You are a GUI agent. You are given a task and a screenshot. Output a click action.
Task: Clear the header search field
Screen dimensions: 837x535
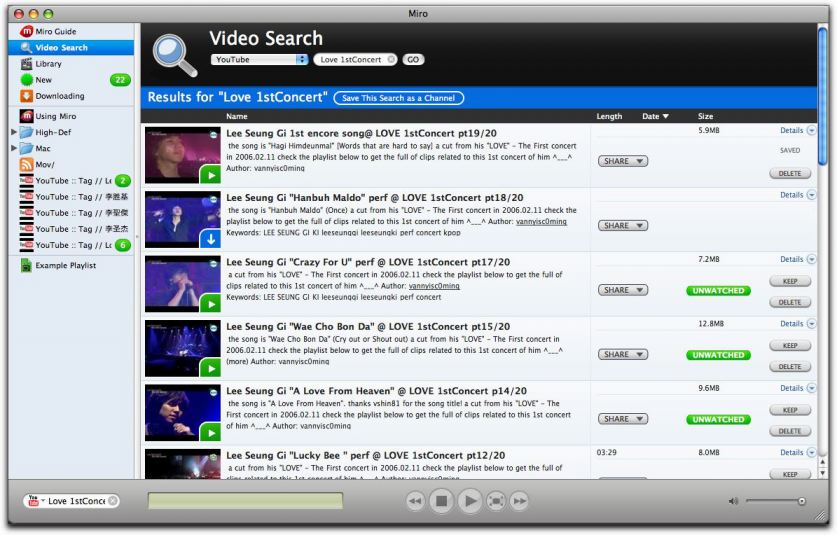(x=391, y=59)
